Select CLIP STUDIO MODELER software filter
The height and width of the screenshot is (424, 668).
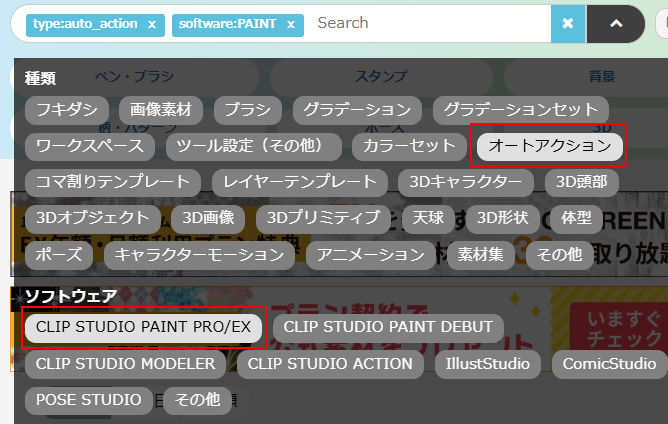125,364
